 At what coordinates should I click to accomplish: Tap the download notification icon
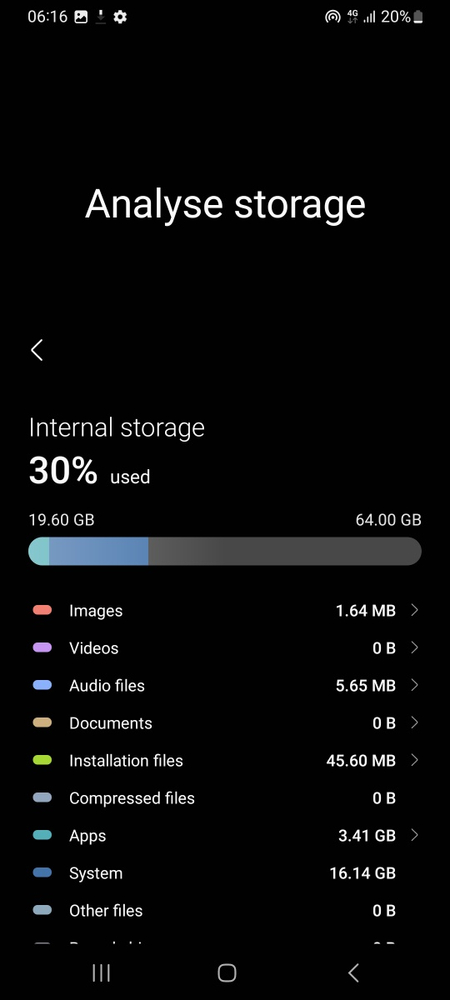point(101,17)
